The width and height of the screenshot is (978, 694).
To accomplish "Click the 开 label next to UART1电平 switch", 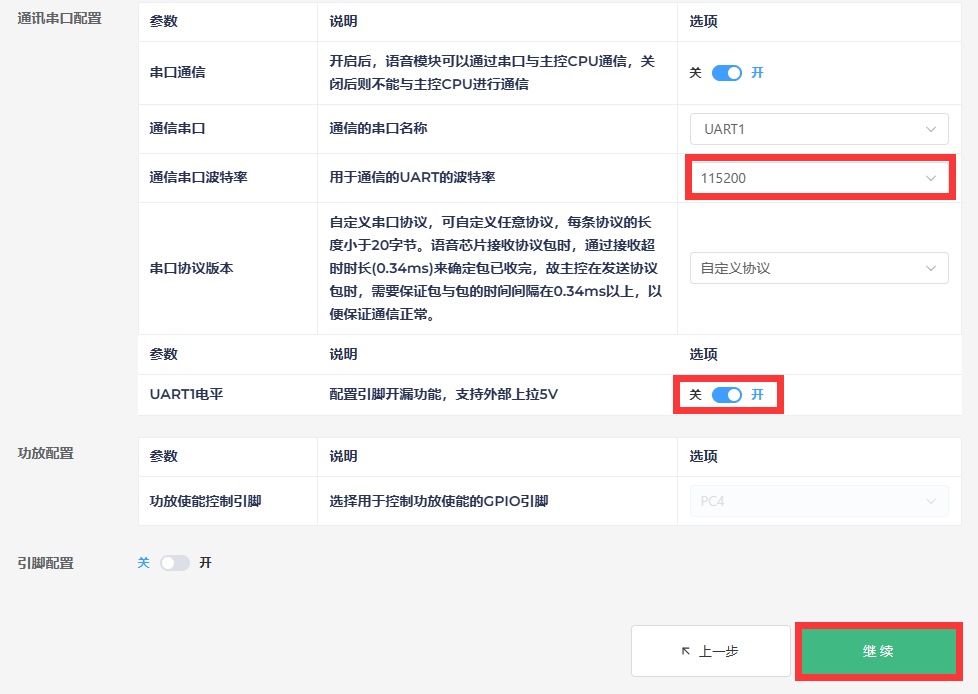I will point(758,395).
